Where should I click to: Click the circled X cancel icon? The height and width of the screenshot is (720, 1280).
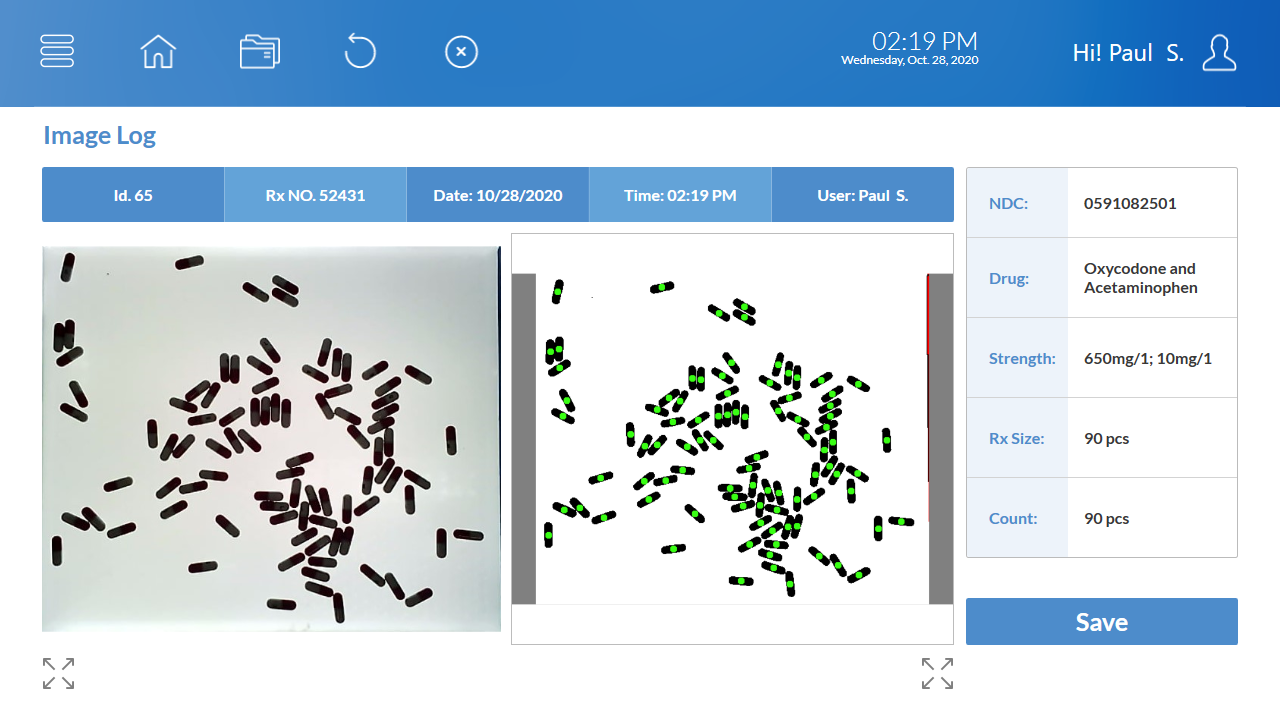coord(461,51)
